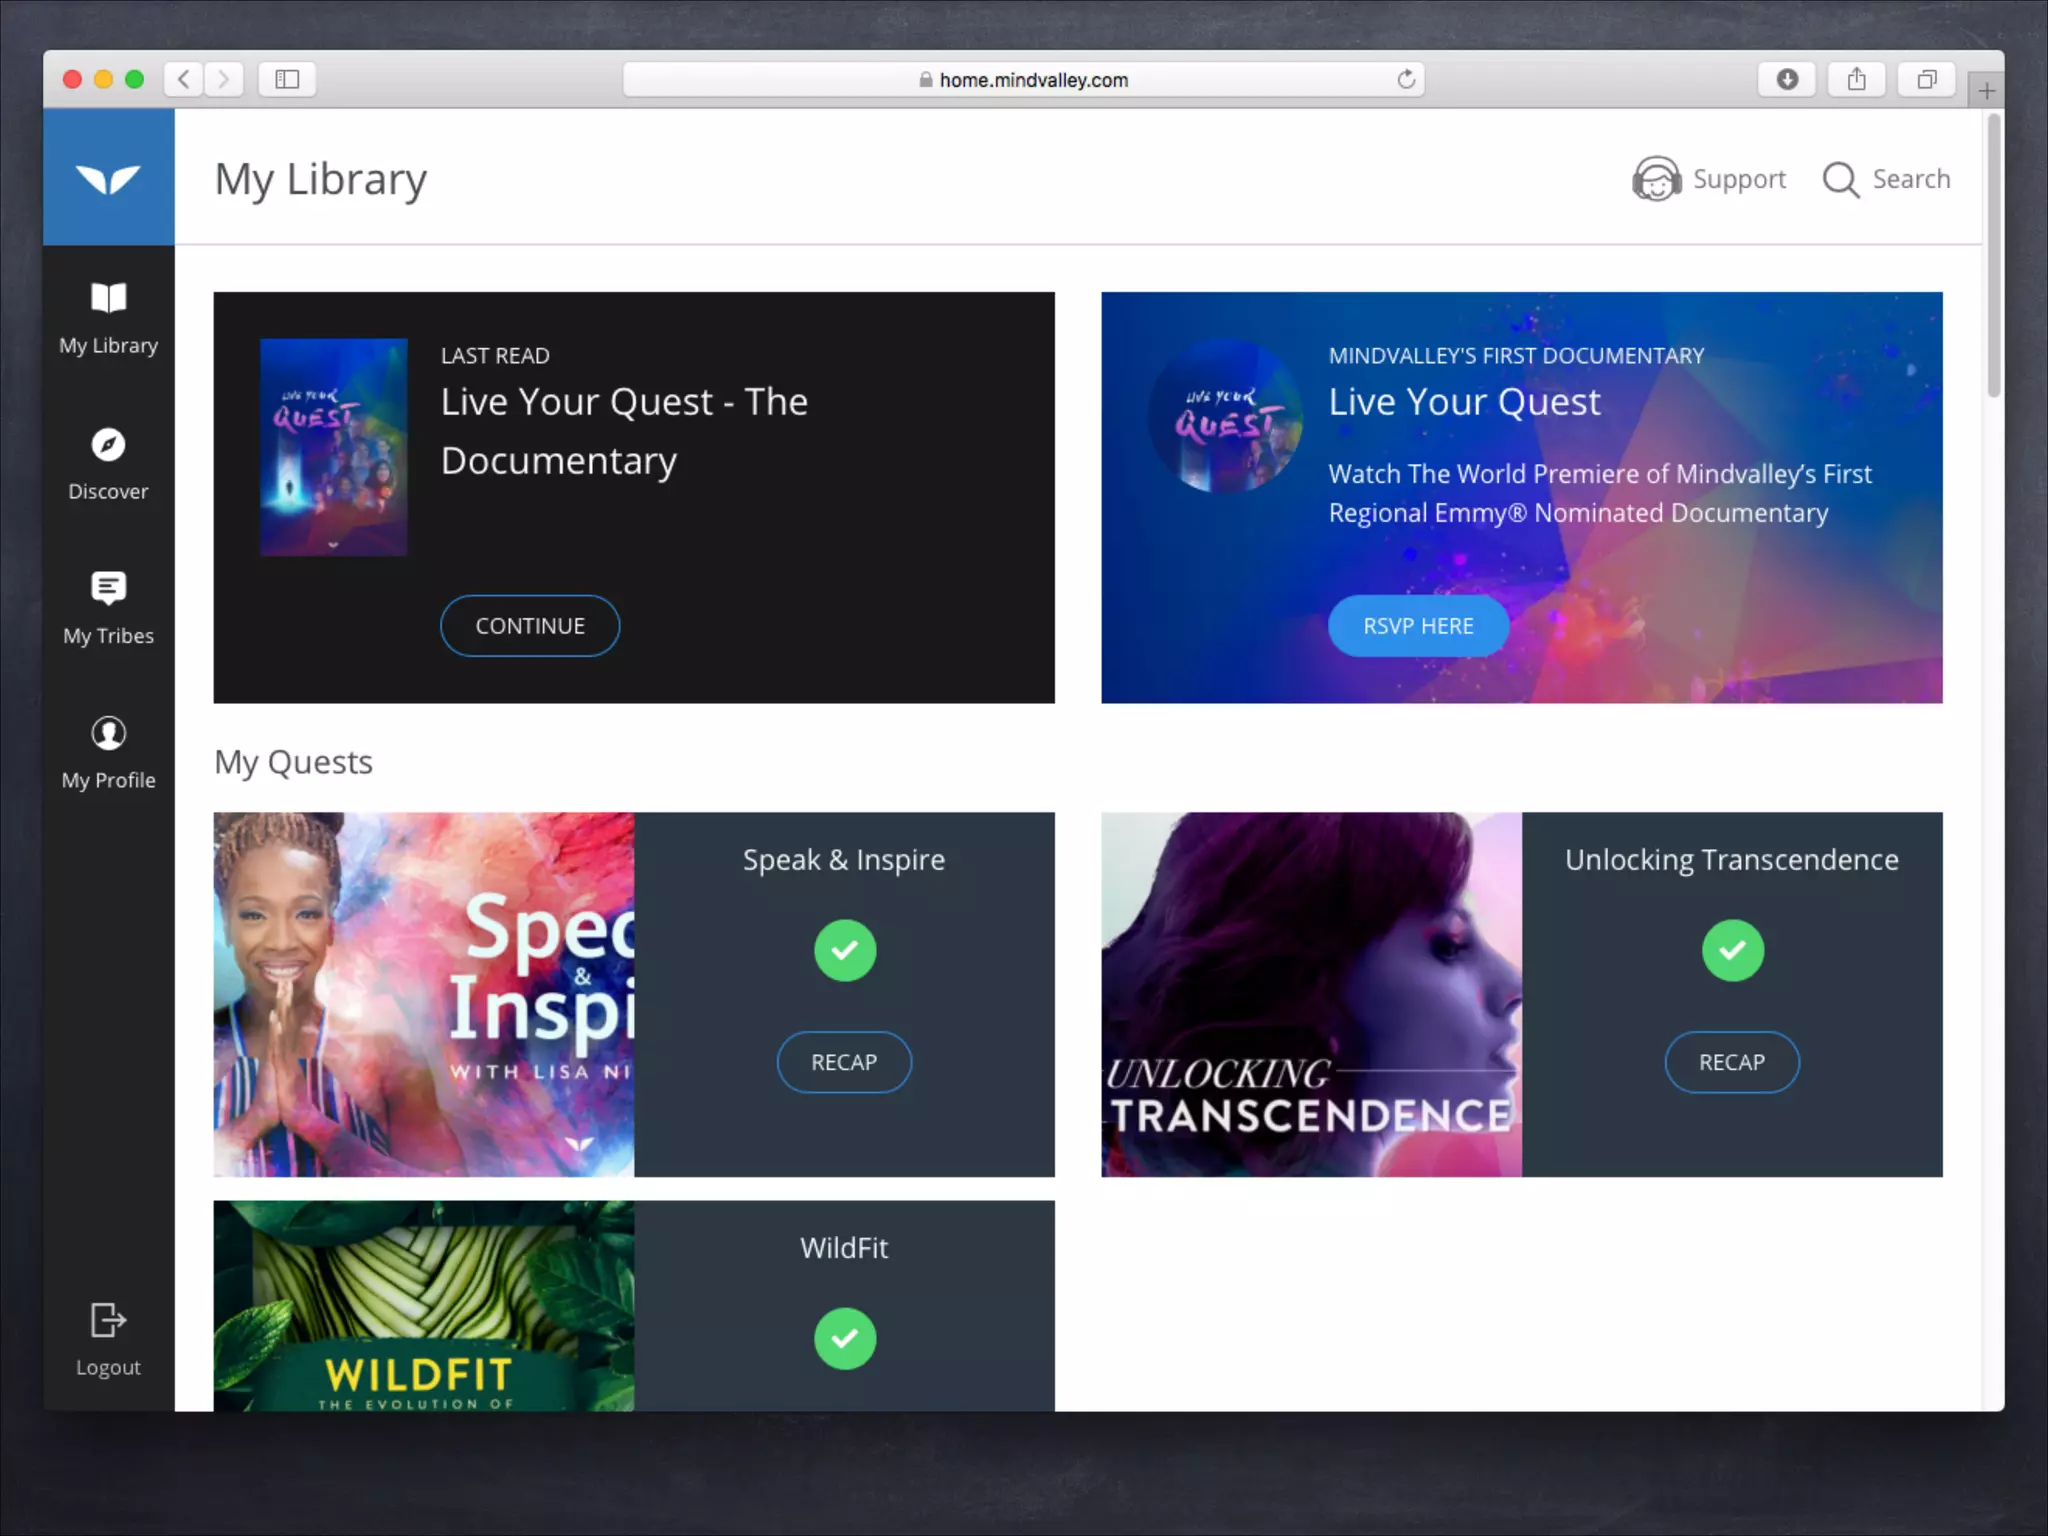
Task: Click RECAP for Unlocking Transcendence
Action: click(x=1732, y=1062)
